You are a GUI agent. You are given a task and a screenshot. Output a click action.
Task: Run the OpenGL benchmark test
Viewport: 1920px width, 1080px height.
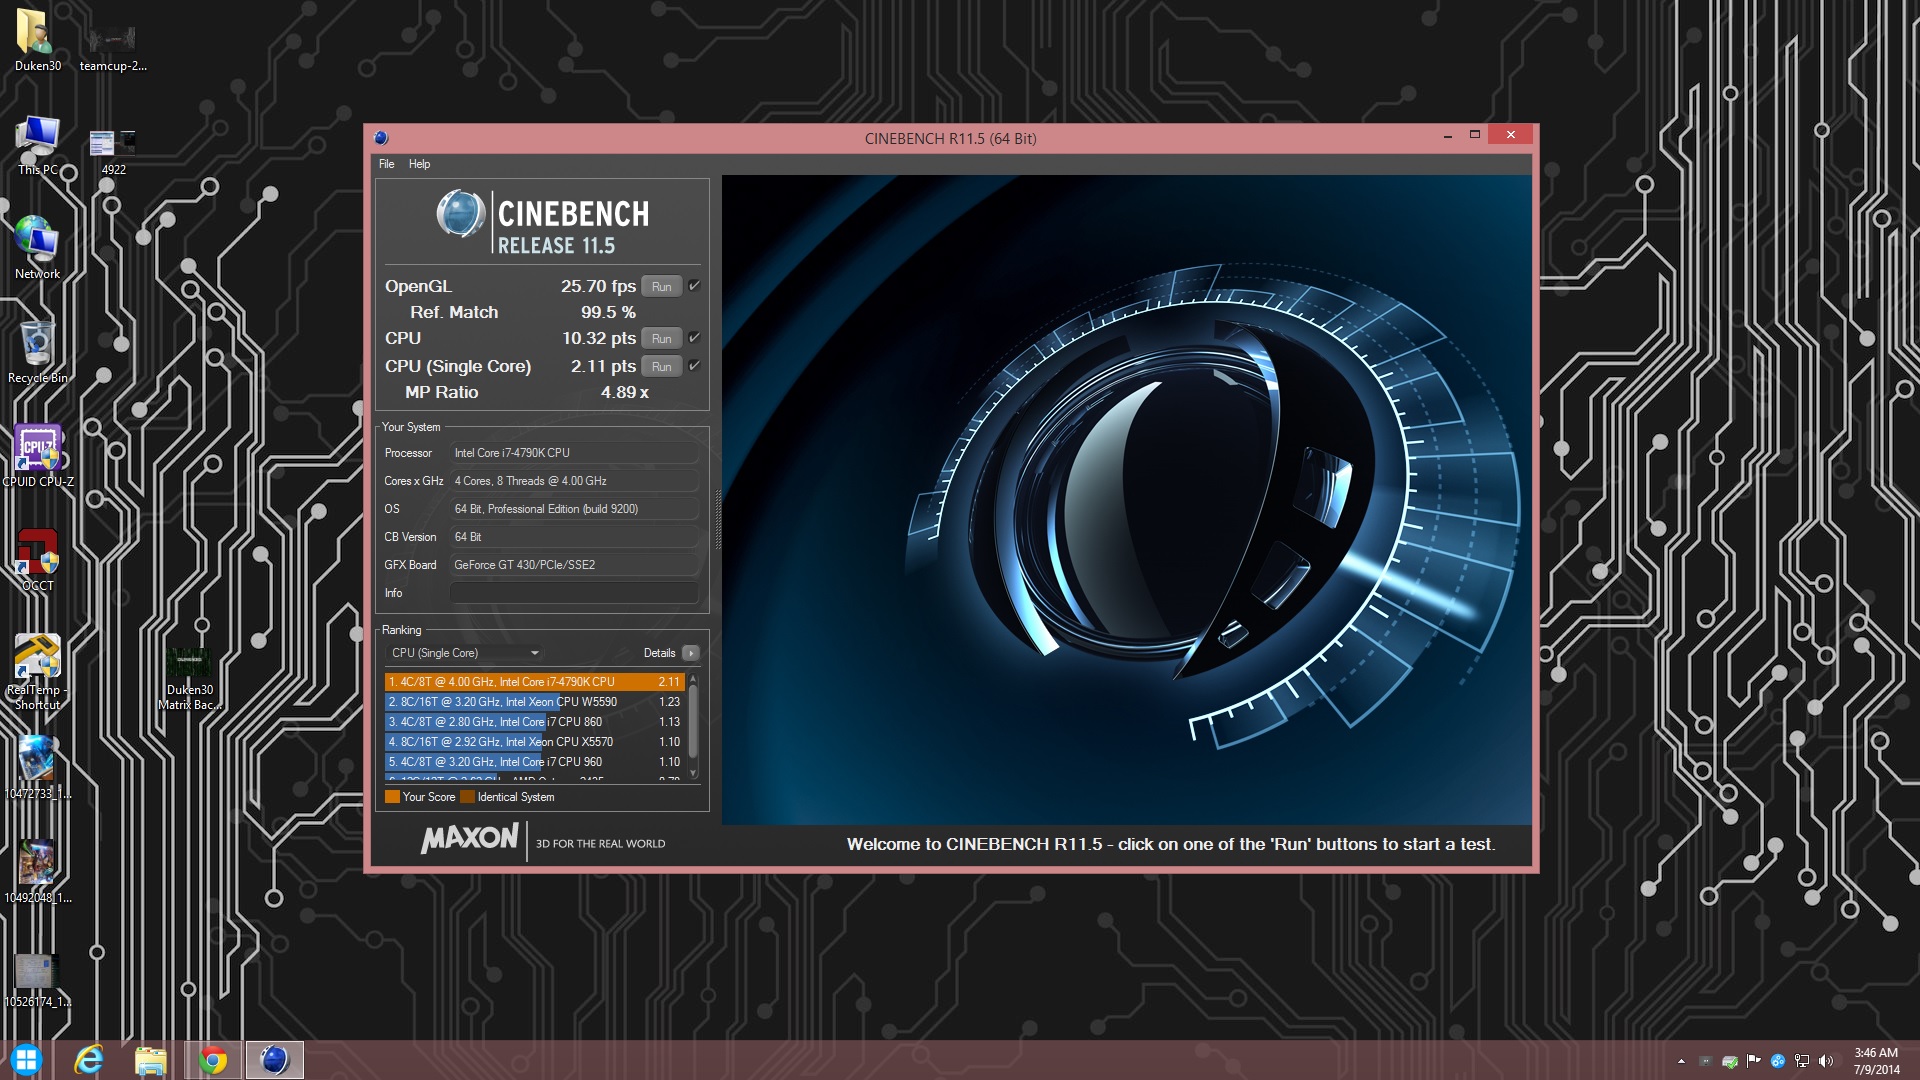pyautogui.click(x=661, y=287)
